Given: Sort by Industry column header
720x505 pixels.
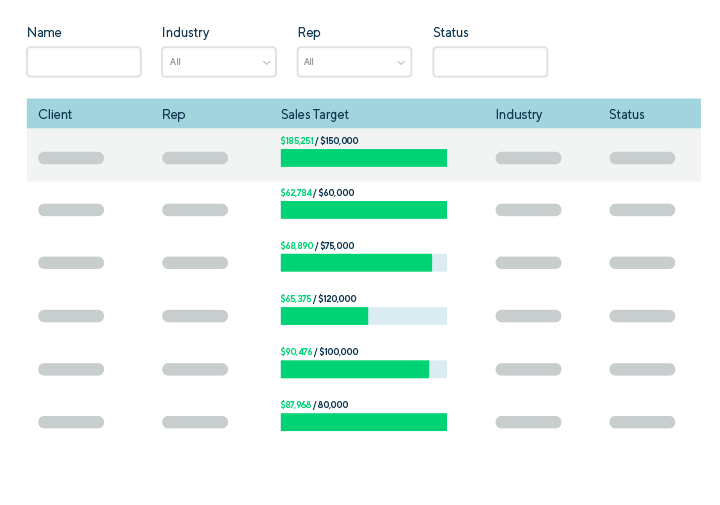Looking at the screenshot, I should point(518,114).
